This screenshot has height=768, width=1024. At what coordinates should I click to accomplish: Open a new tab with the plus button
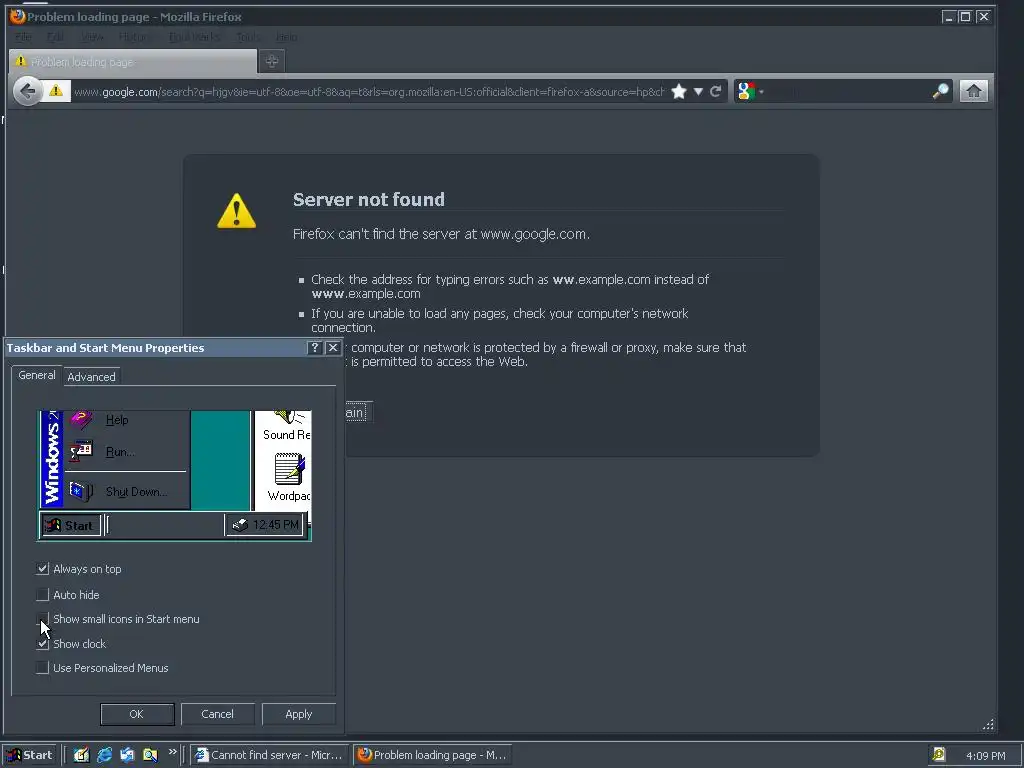tap(272, 61)
